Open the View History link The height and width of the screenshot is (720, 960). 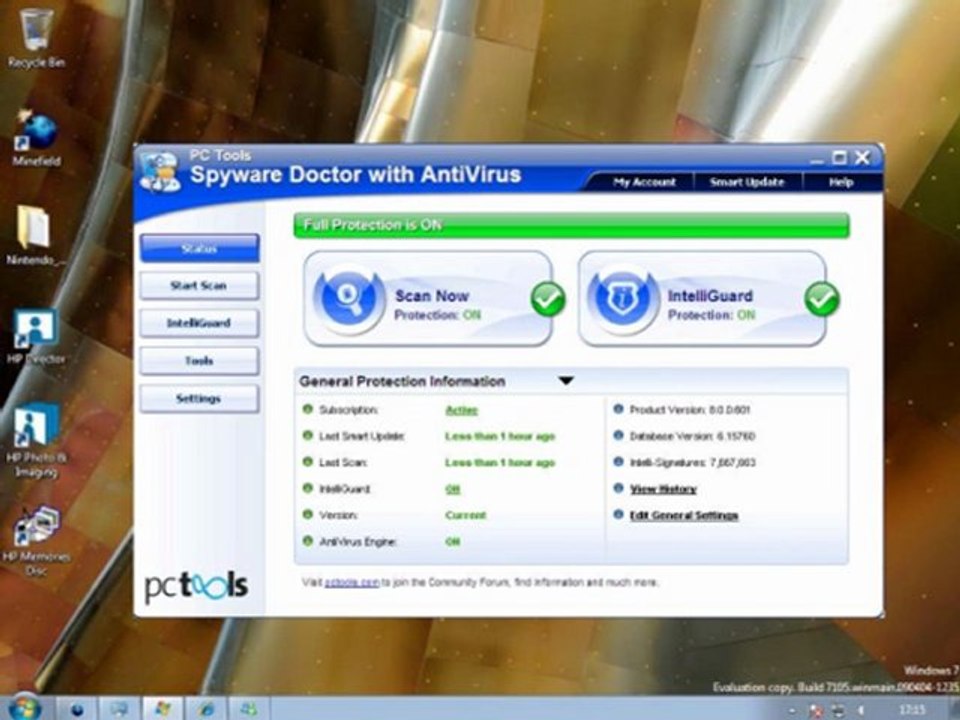pos(664,489)
